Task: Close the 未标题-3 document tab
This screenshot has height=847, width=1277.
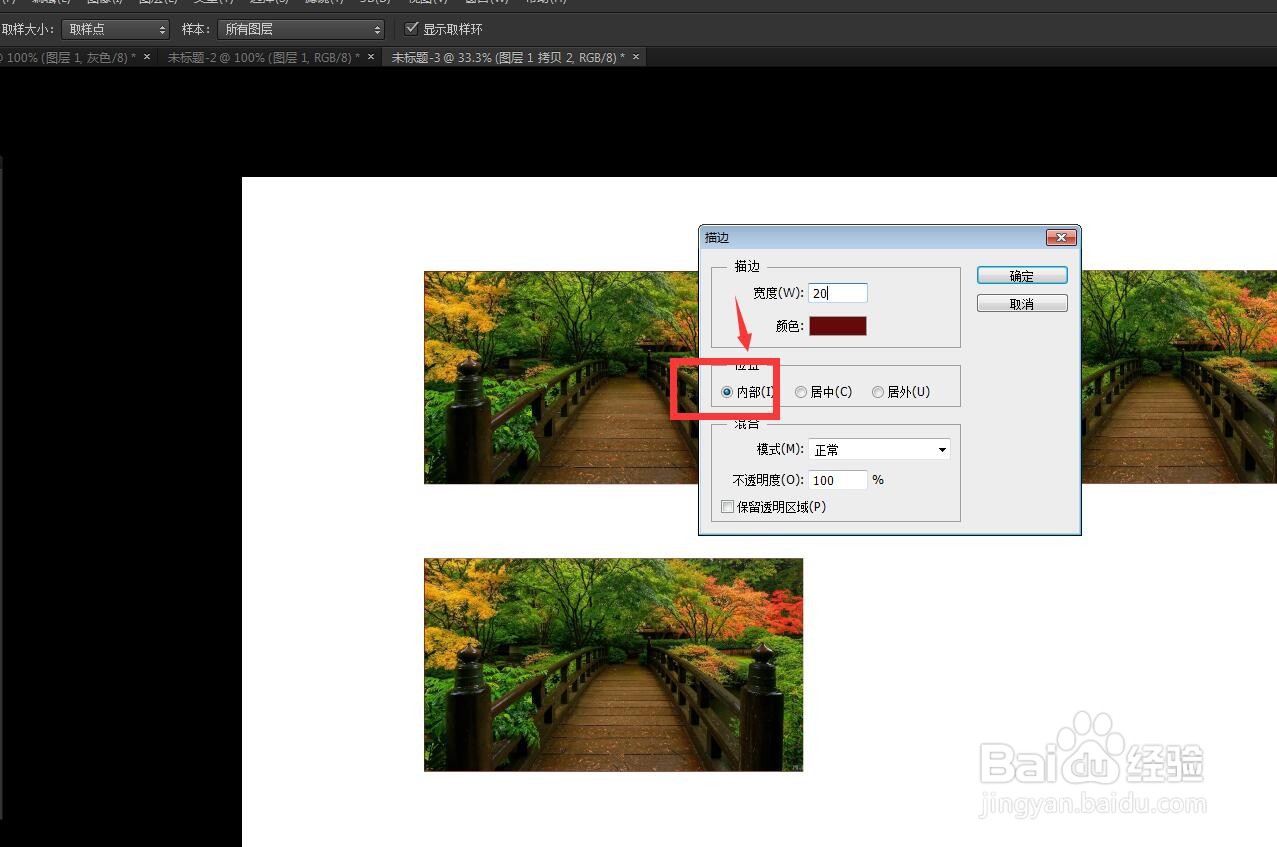Action: [x=635, y=57]
